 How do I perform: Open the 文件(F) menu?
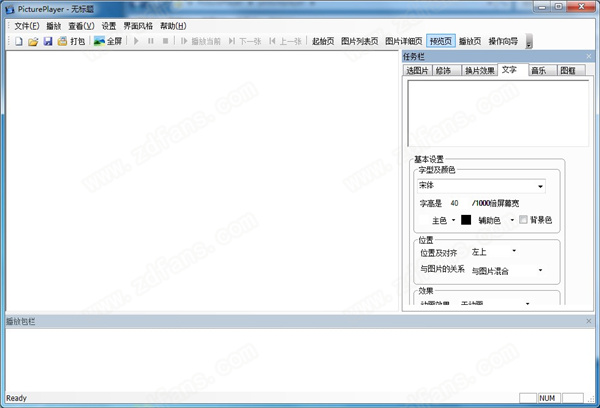click(27, 26)
